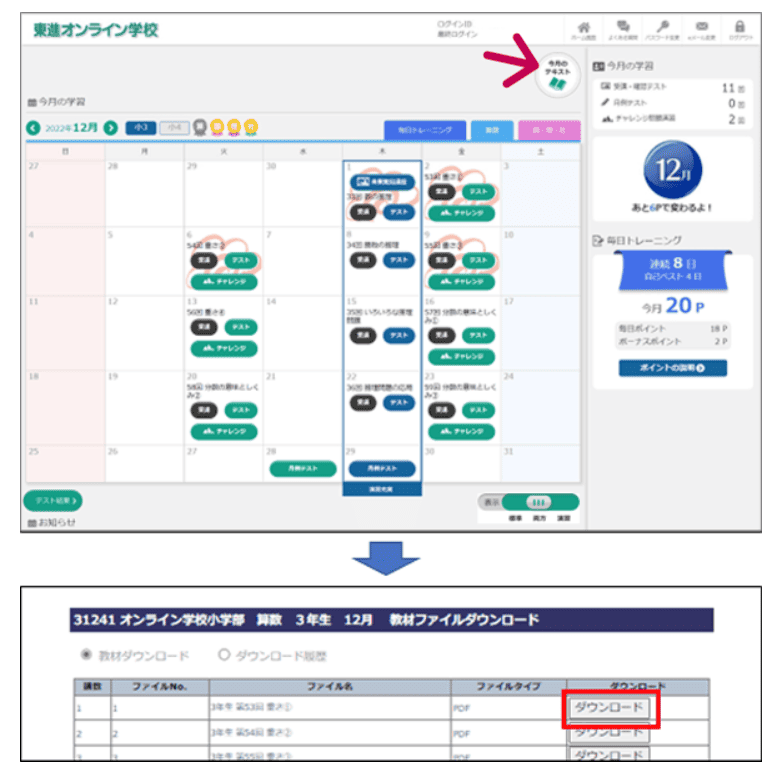Click テスト button on December 15
The height and width of the screenshot is (781, 784).
pos(399,336)
